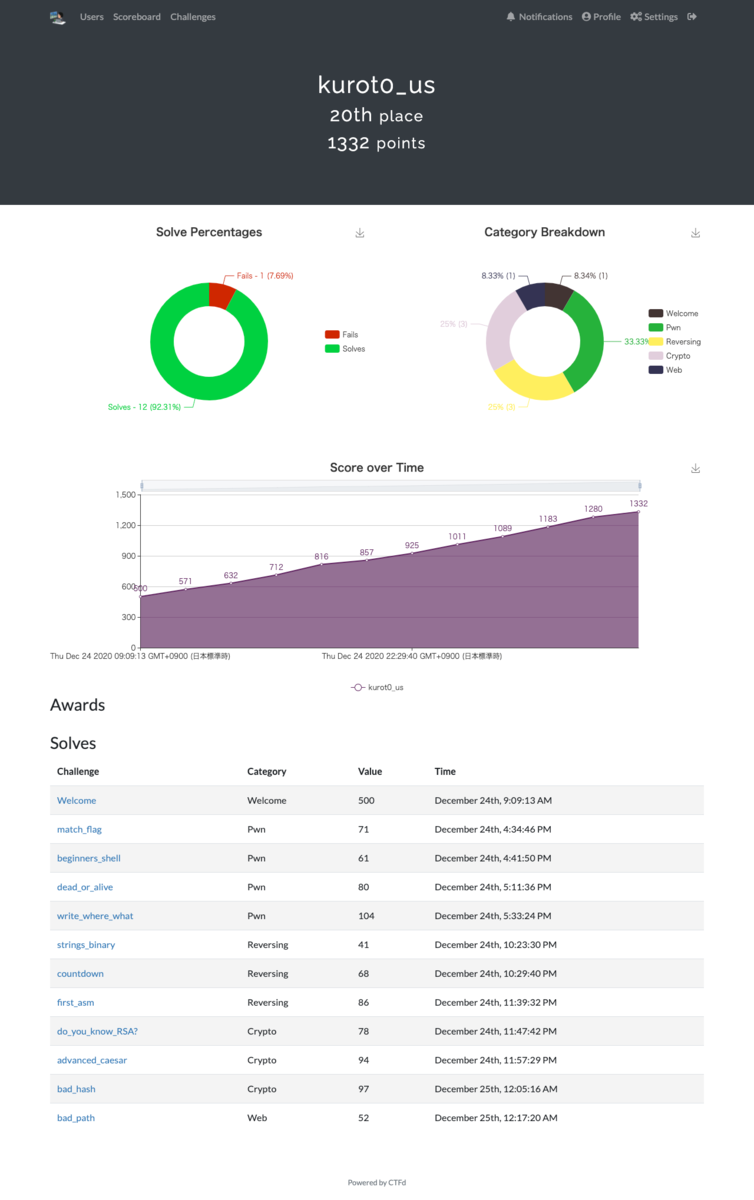Click the Awards section heading
754x1200 pixels.
(x=78, y=705)
